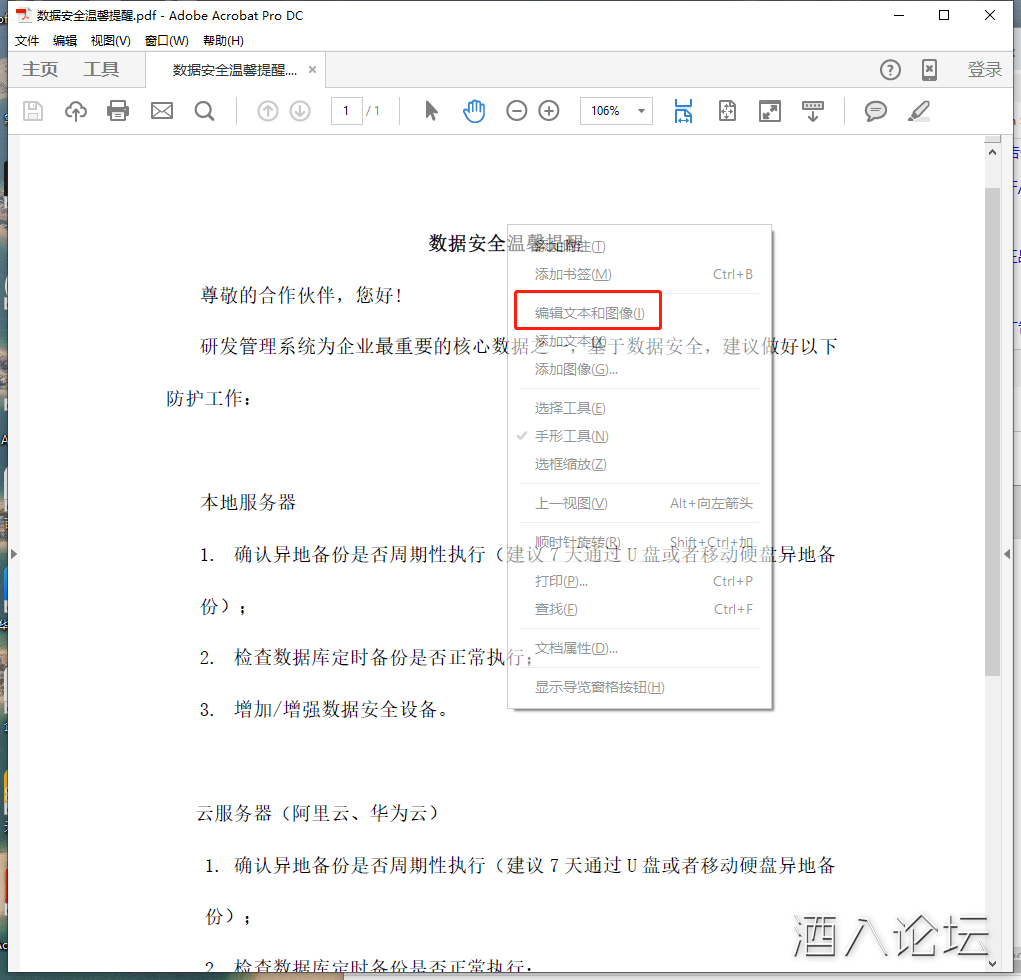This screenshot has width=1021, height=980.
Task: Open the 视图 menu in menu bar
Action: point(110,41)
